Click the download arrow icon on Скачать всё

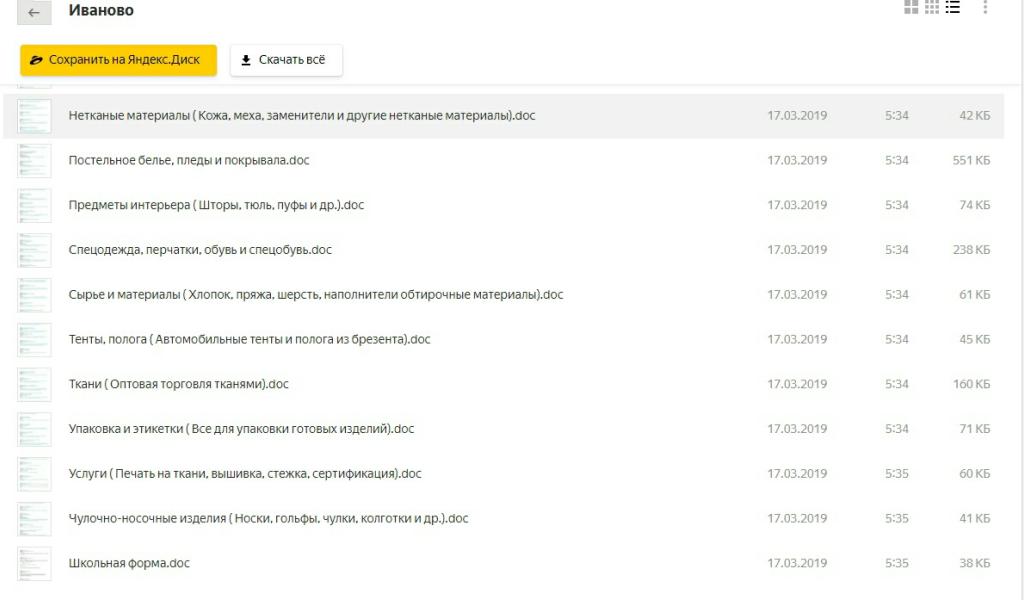[x=245, y=60]
